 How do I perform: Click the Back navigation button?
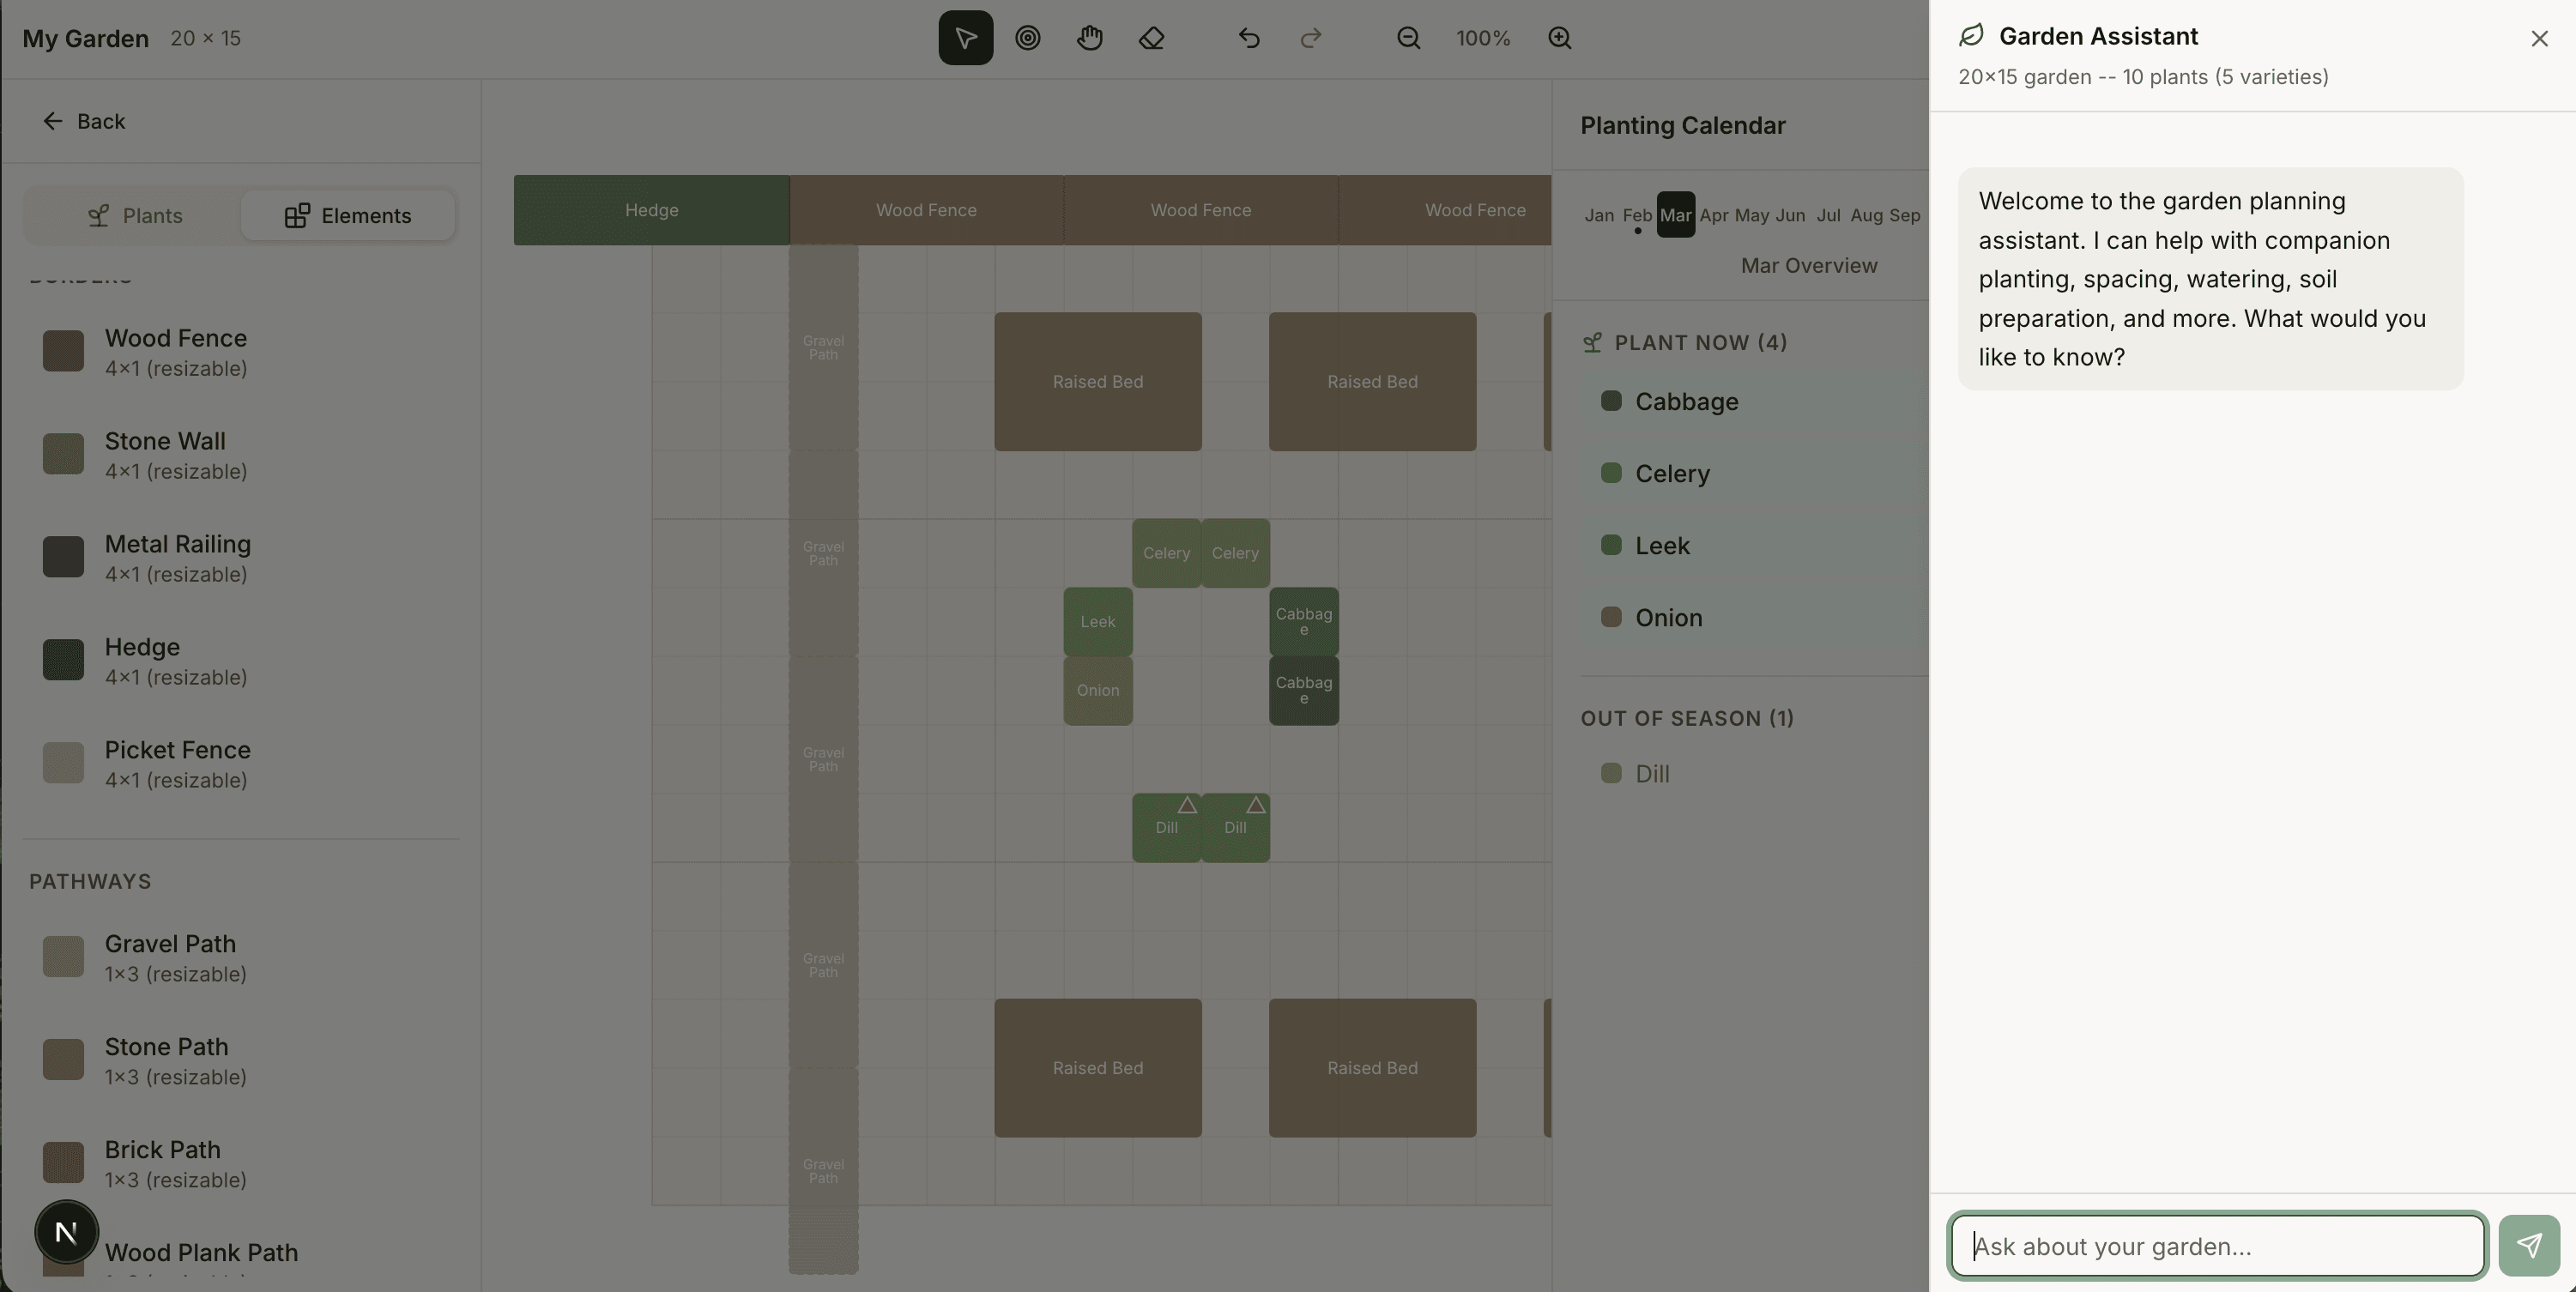[84, 121]
